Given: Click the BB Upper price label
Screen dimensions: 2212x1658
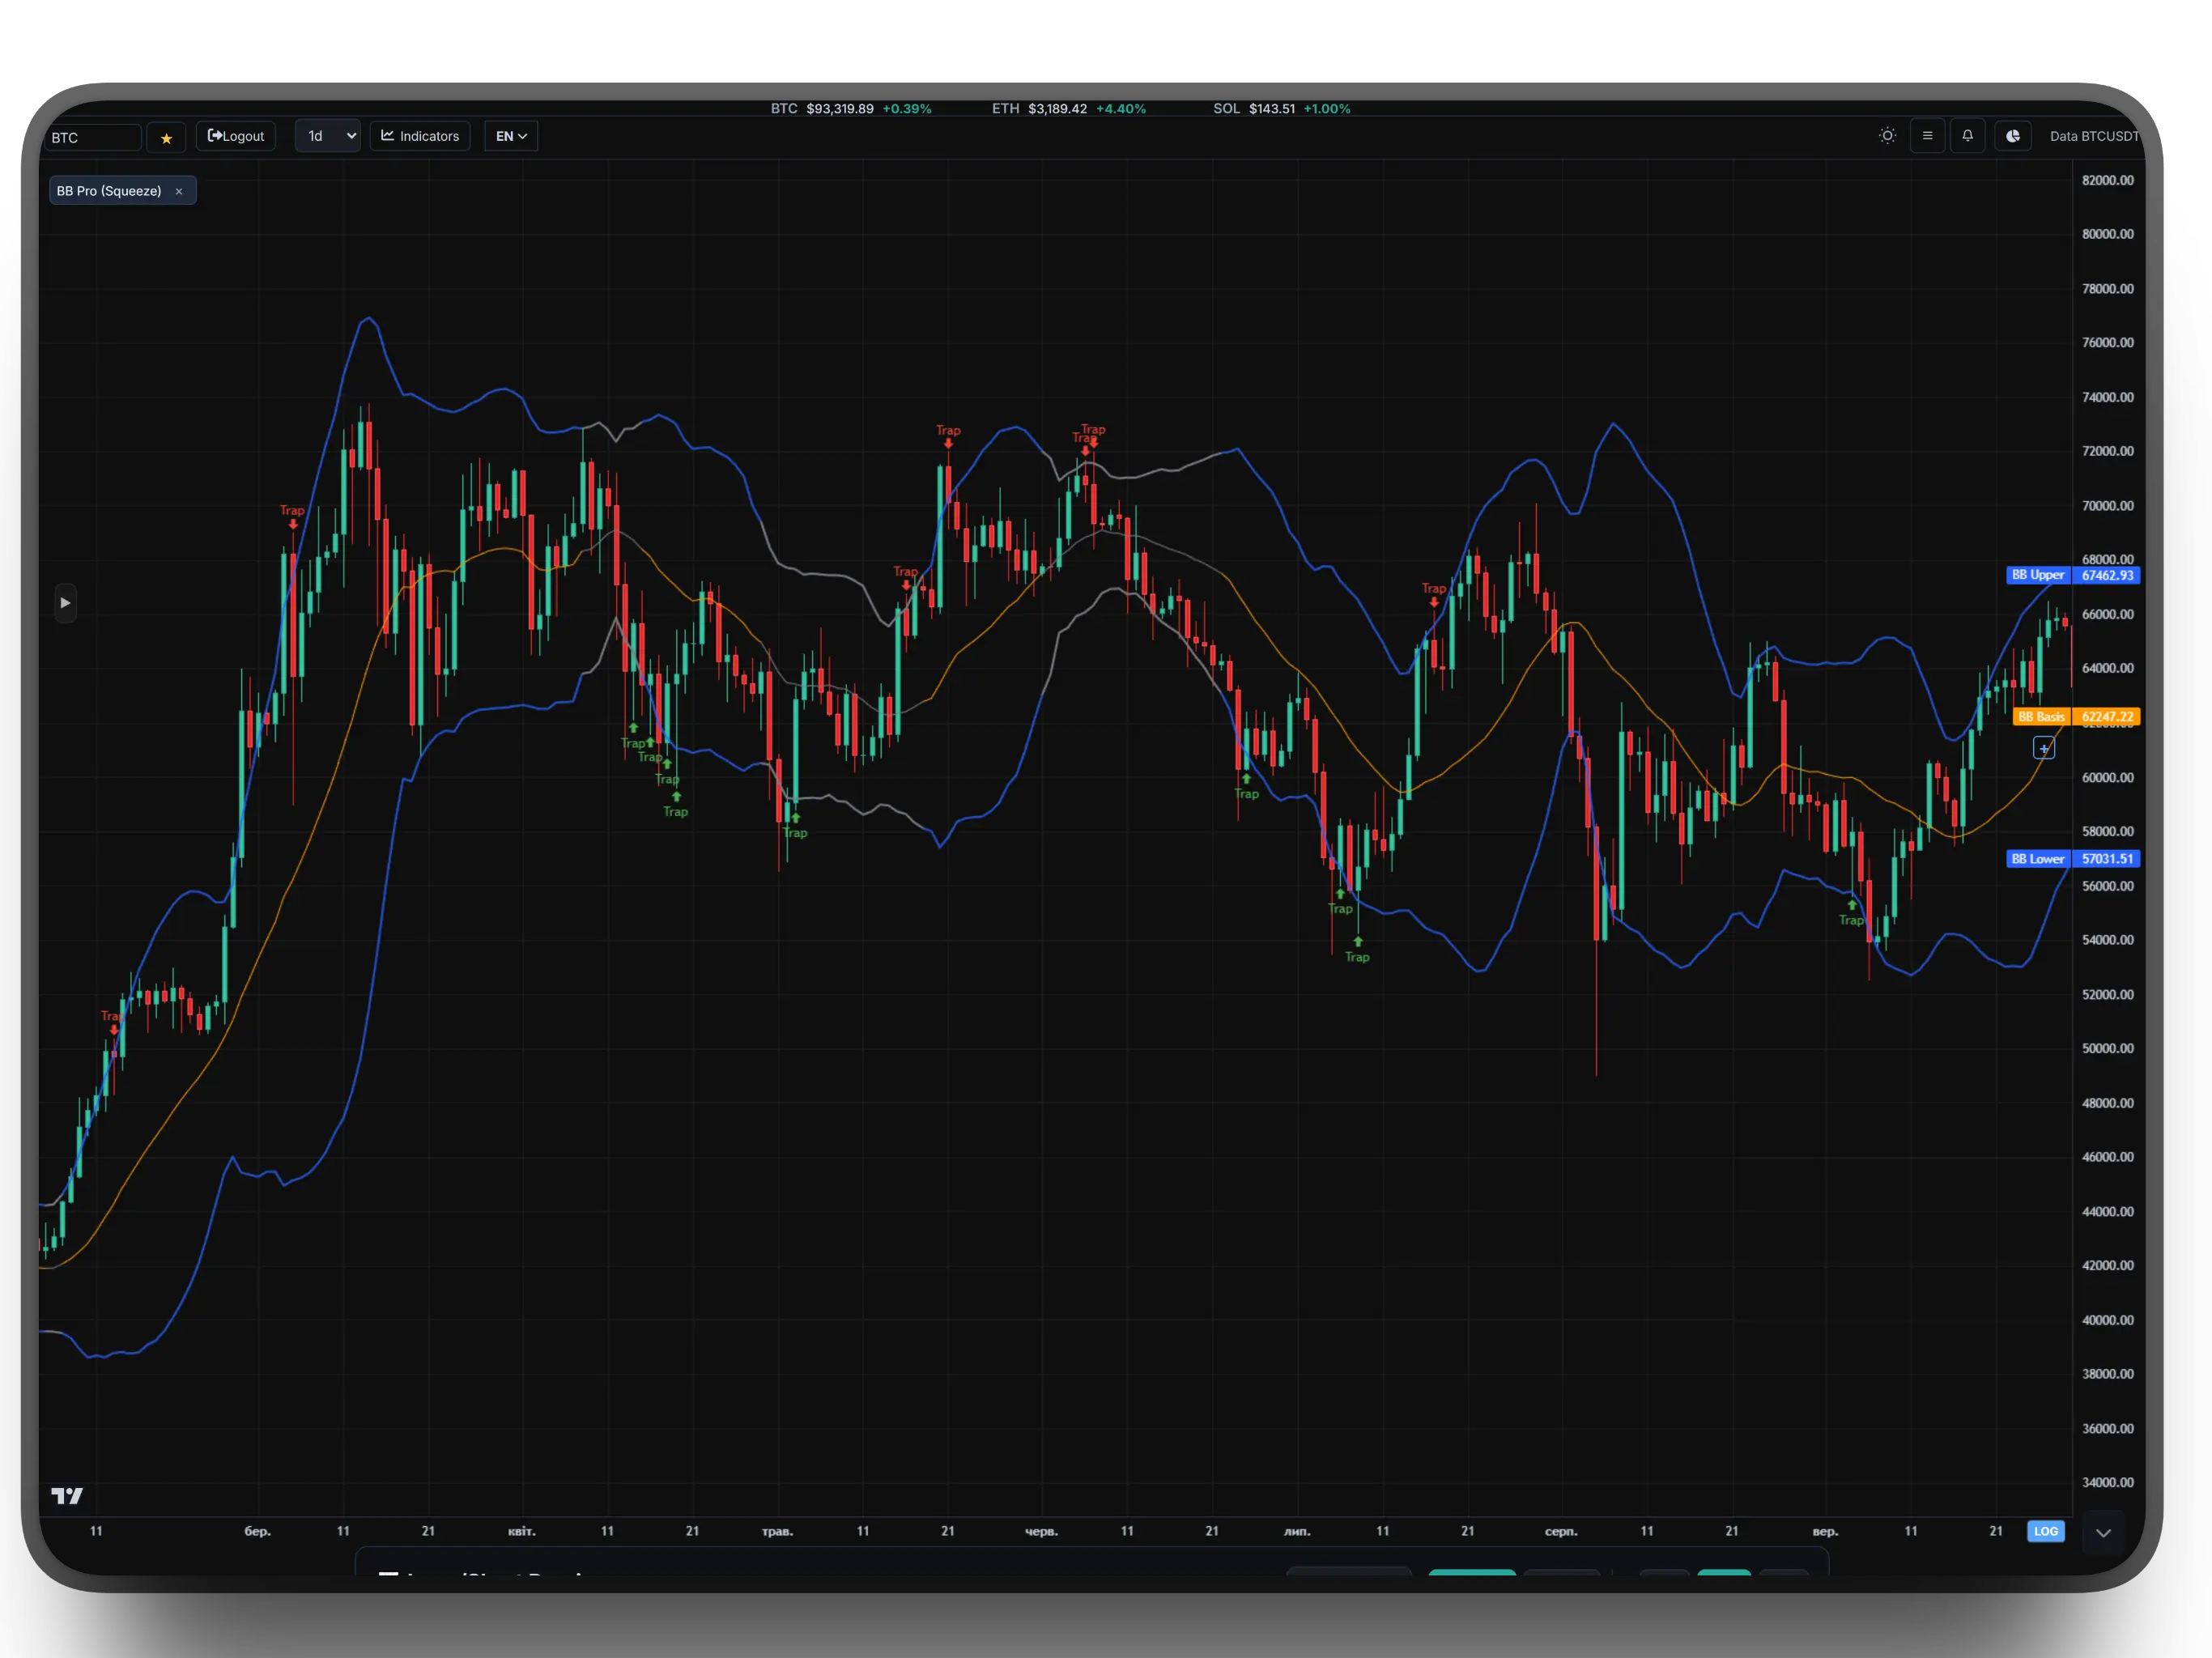Looking at the screenshot, I should coord(2038,575).
